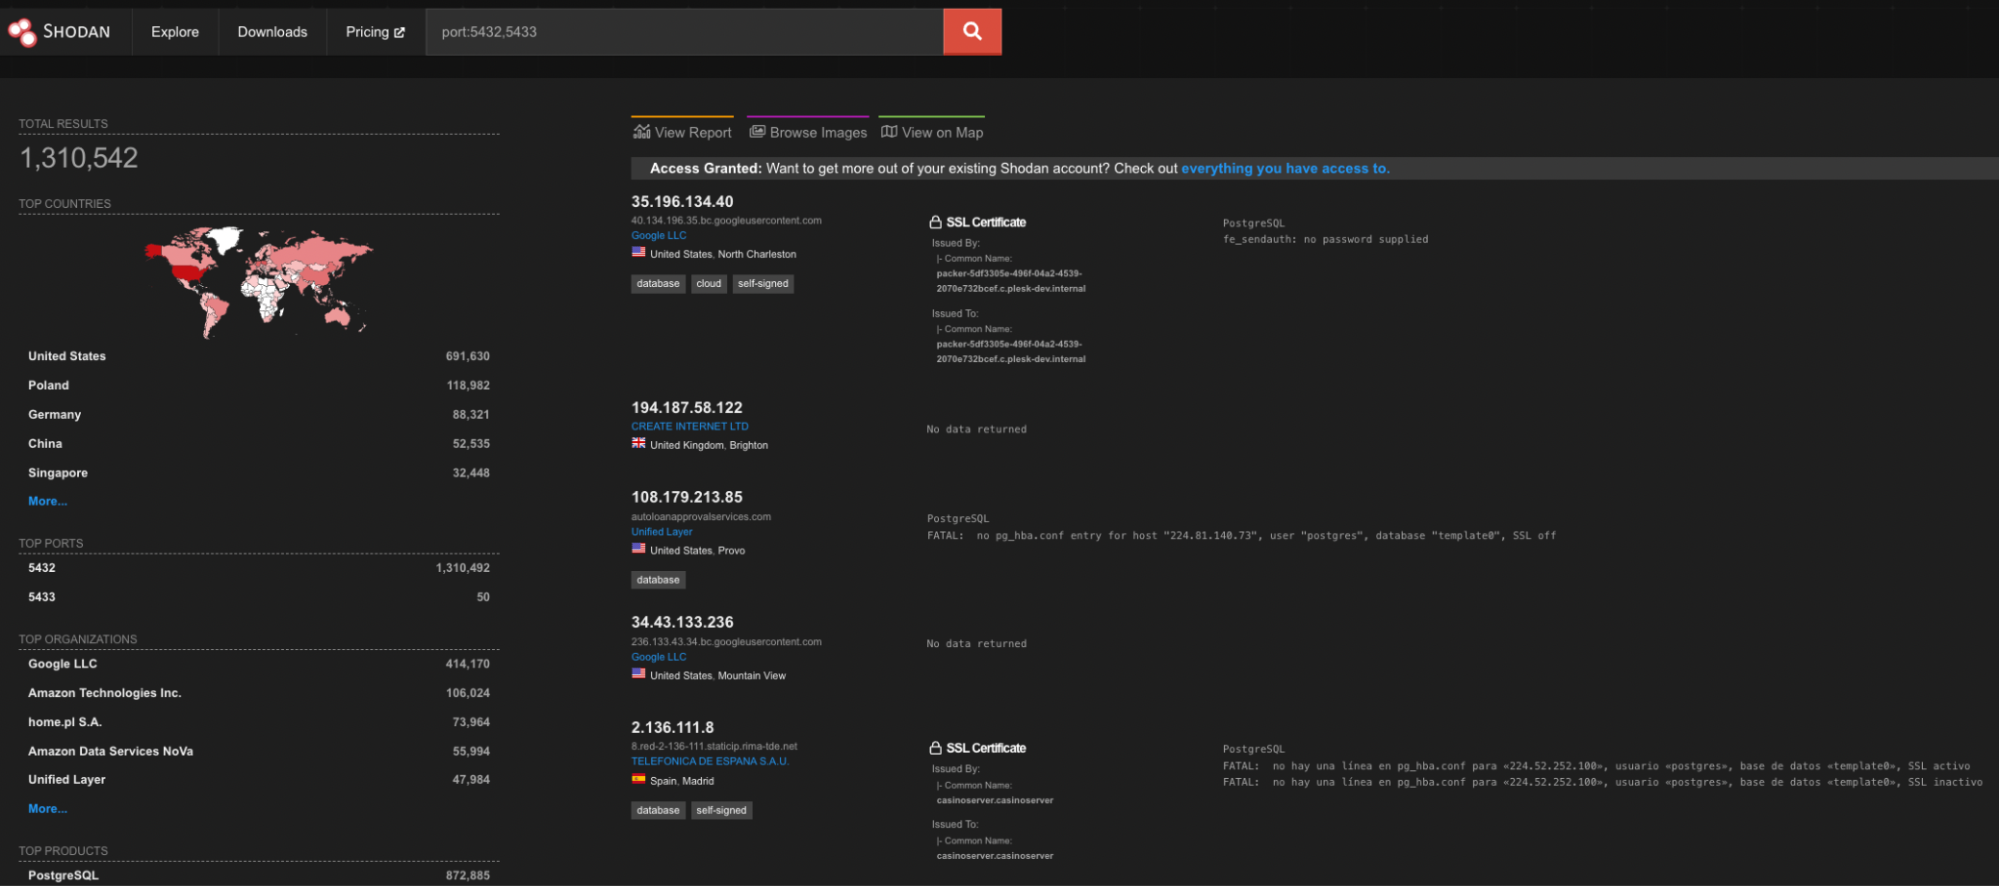Screen dimensions: 1999x887
Task: Expand More under Top Organizations
Action: 47,808
